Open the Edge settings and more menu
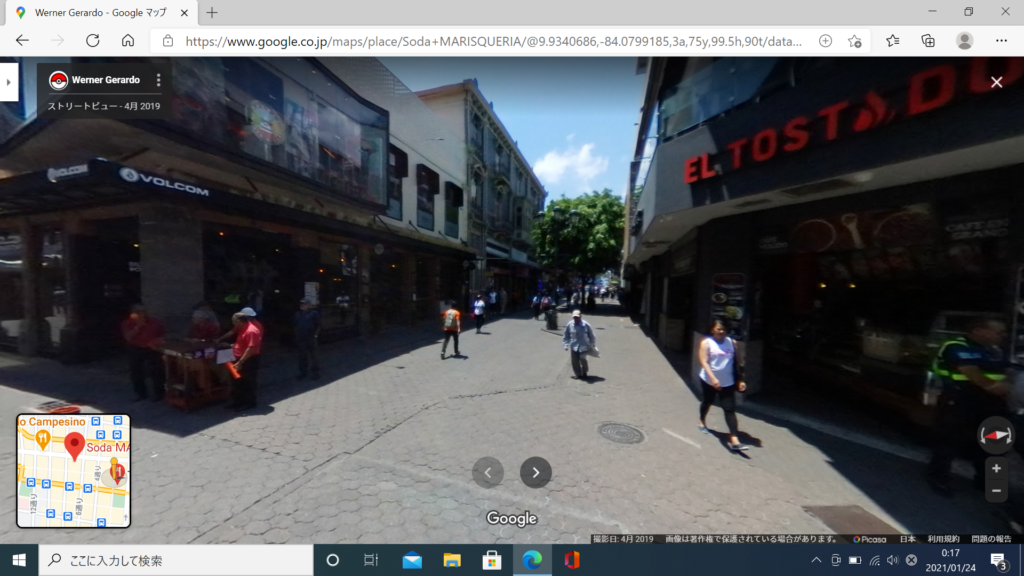Screen dimensions: 1024x576 pos(1001,40)
